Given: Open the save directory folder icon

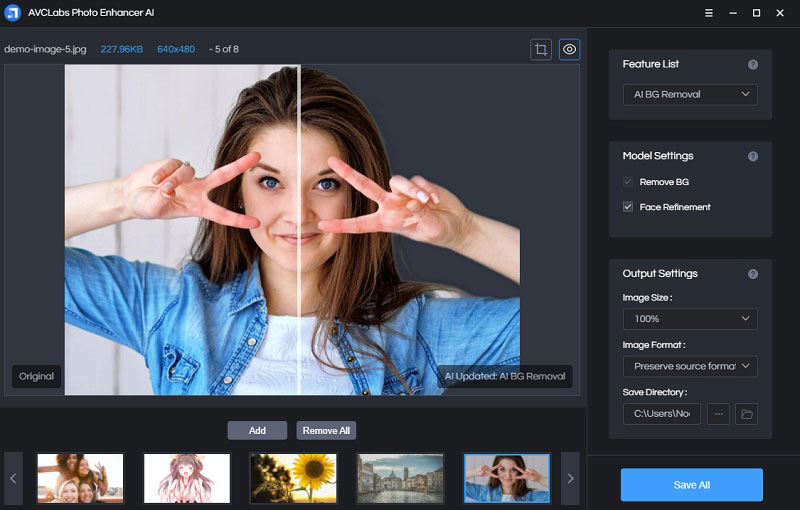Looking at the screenshot, I should 746,414.
